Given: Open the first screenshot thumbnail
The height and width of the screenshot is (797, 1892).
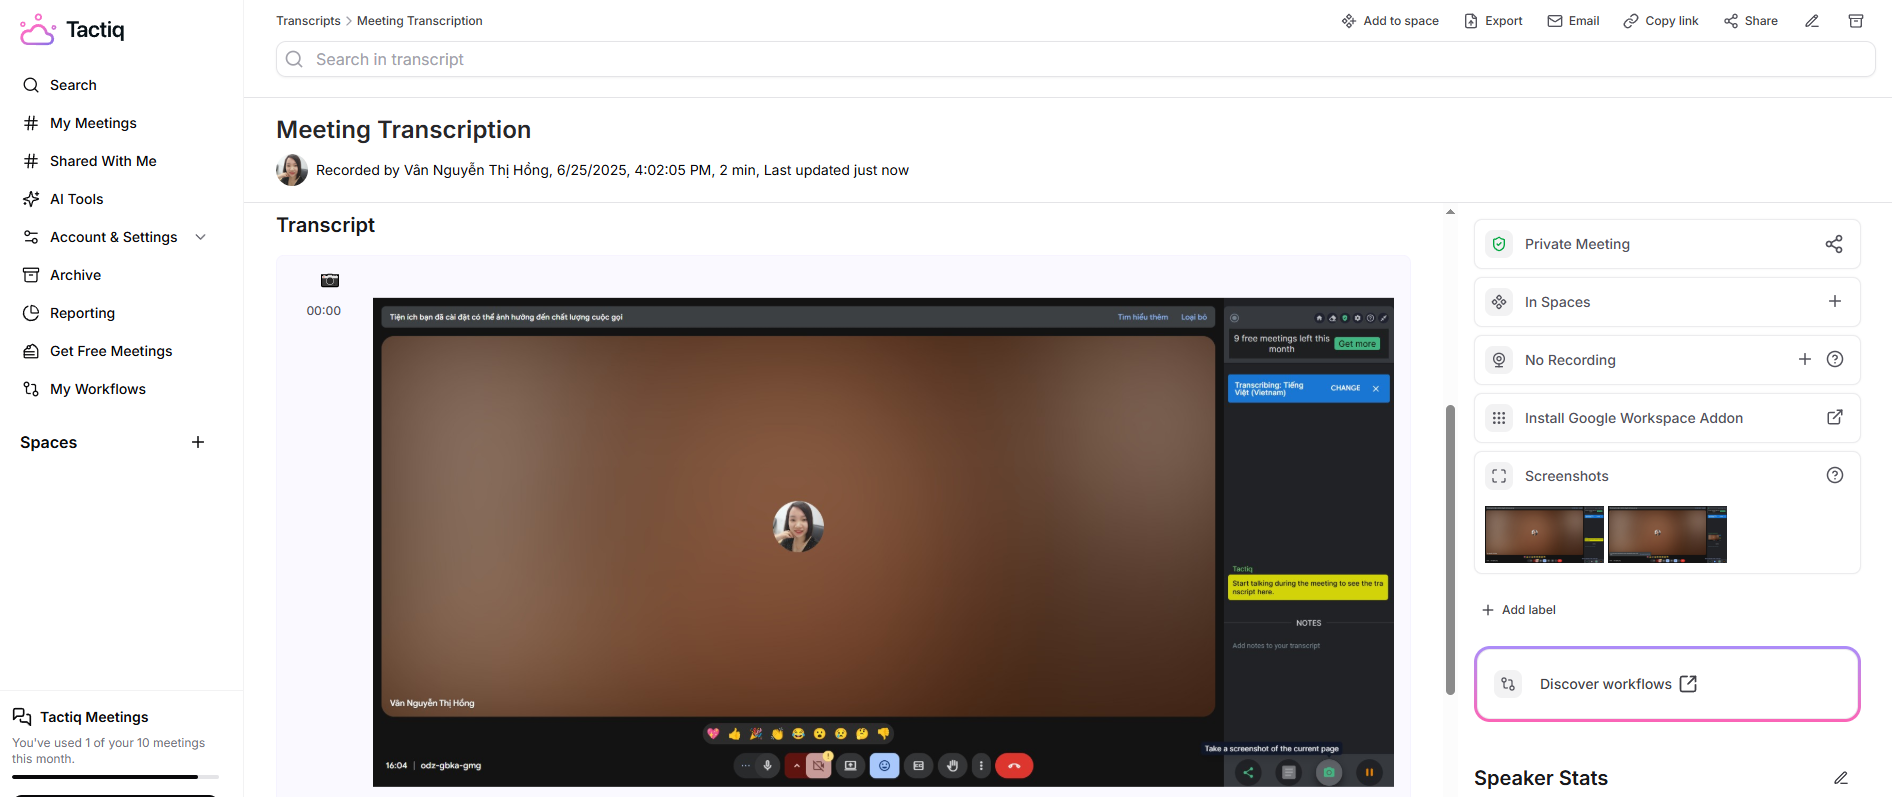Looking at the screenshot, I should [x=1543, y=535].
